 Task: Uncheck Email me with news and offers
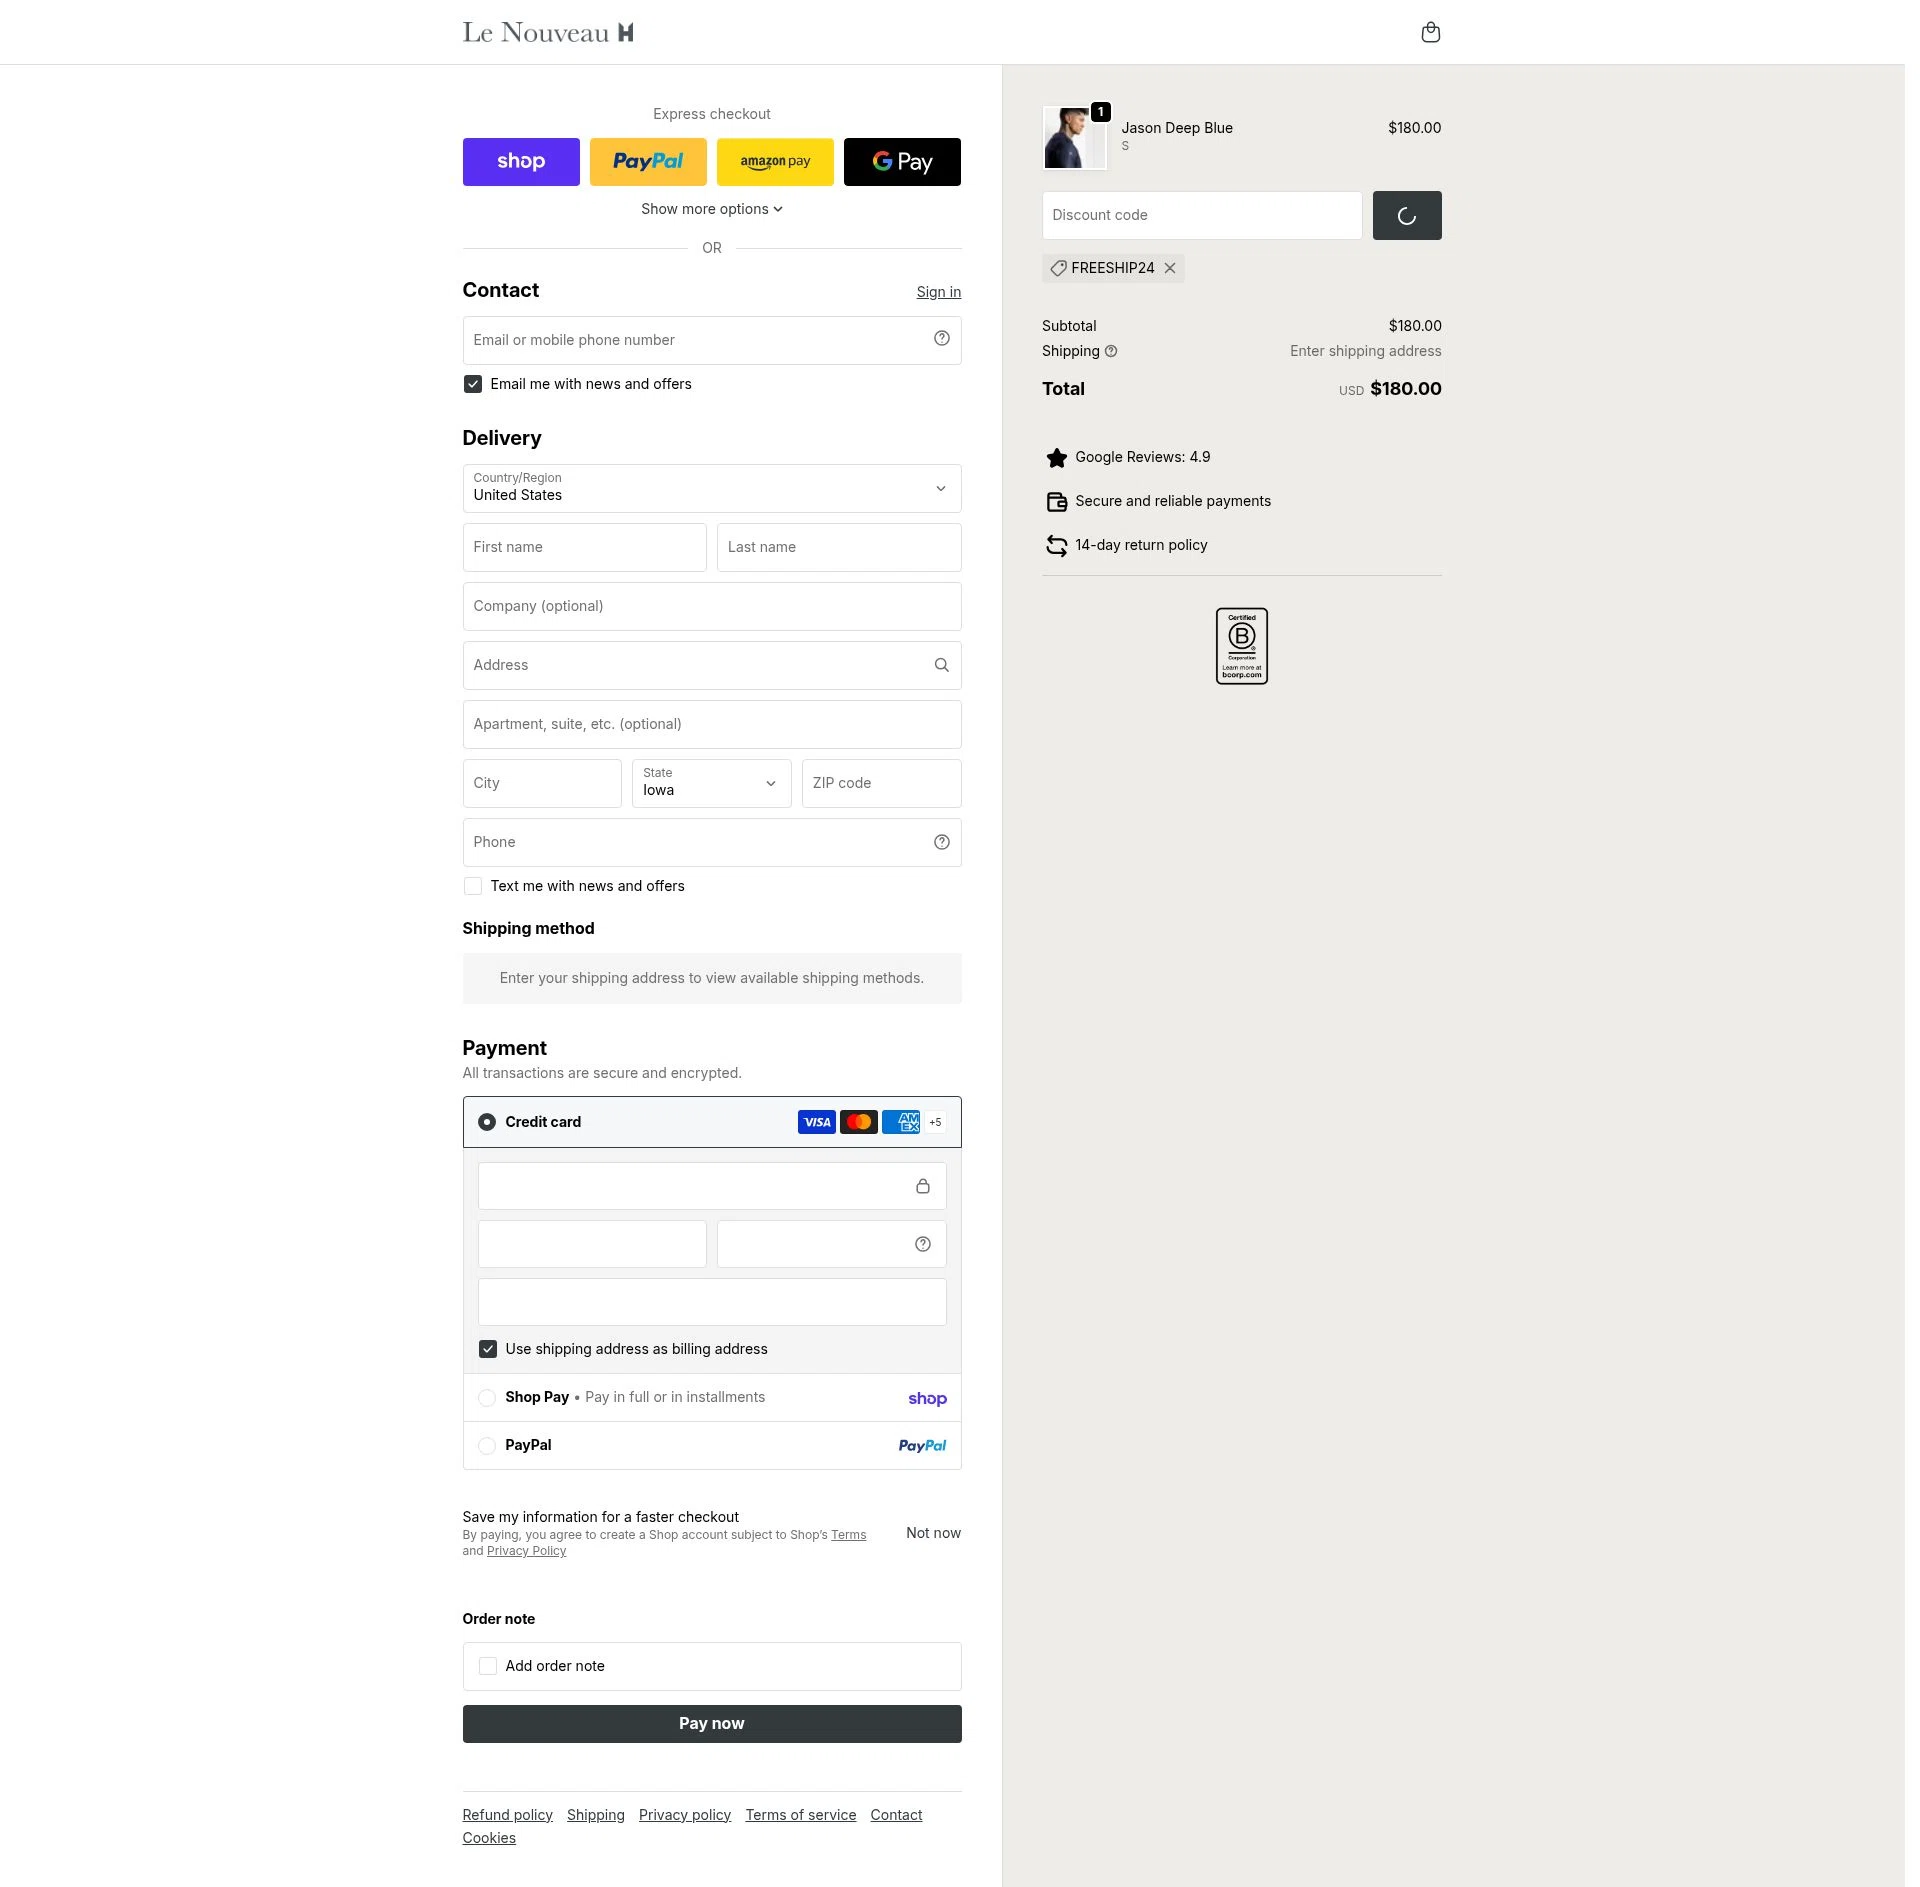click(473, 384)
